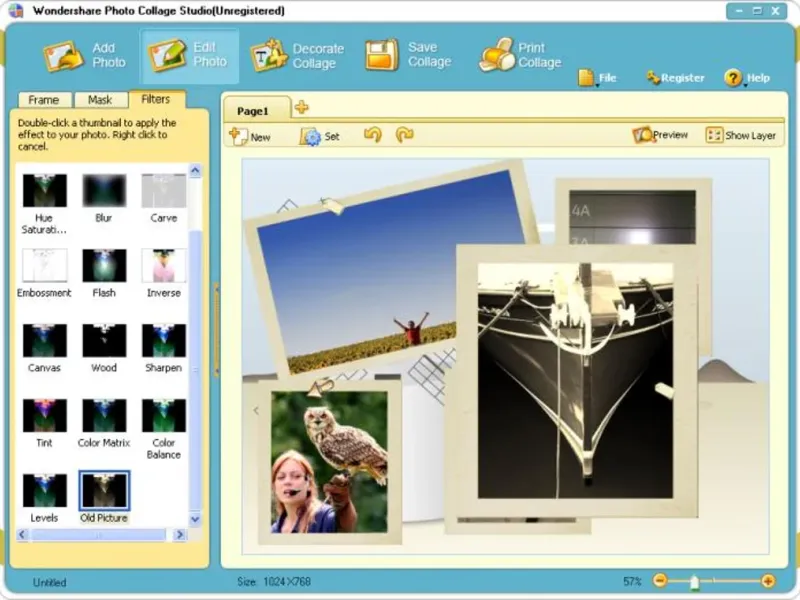Open the Add Photo tool

84,55
